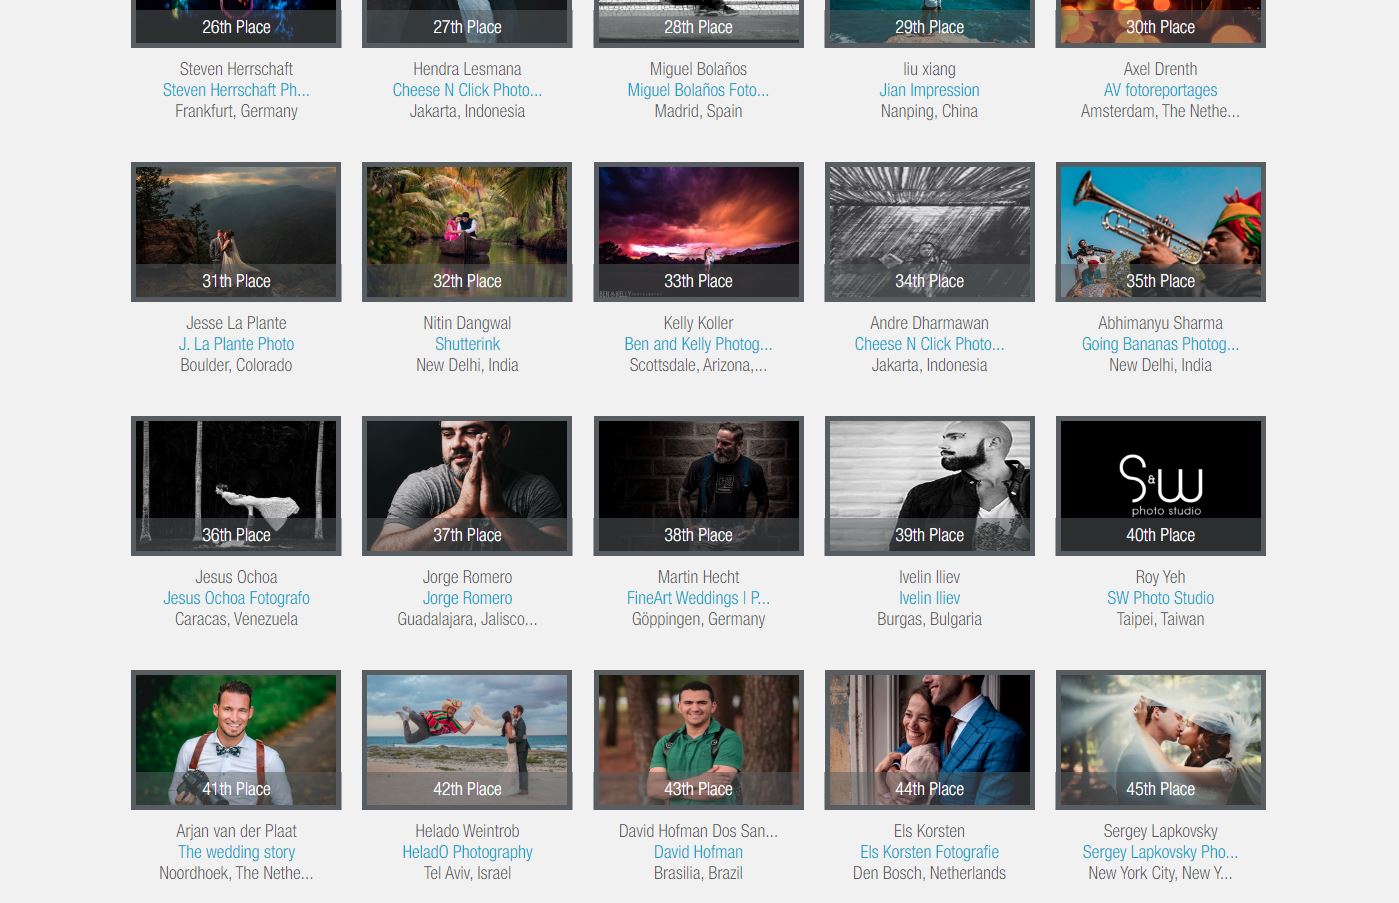Click the Jesus Ochoa Fotografo link
The image size is (1399, 903).
(x=236, y=598)
